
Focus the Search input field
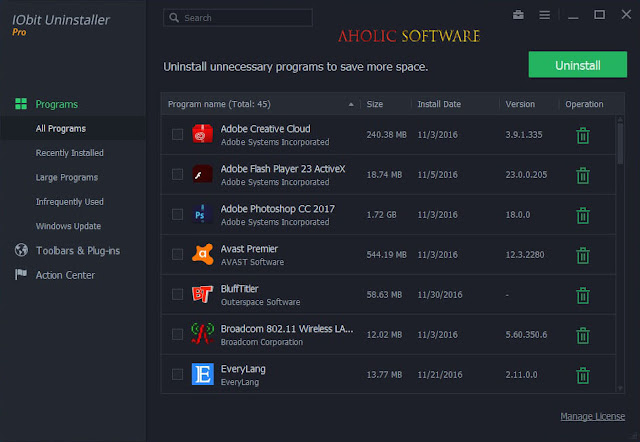tap(238, 18)
